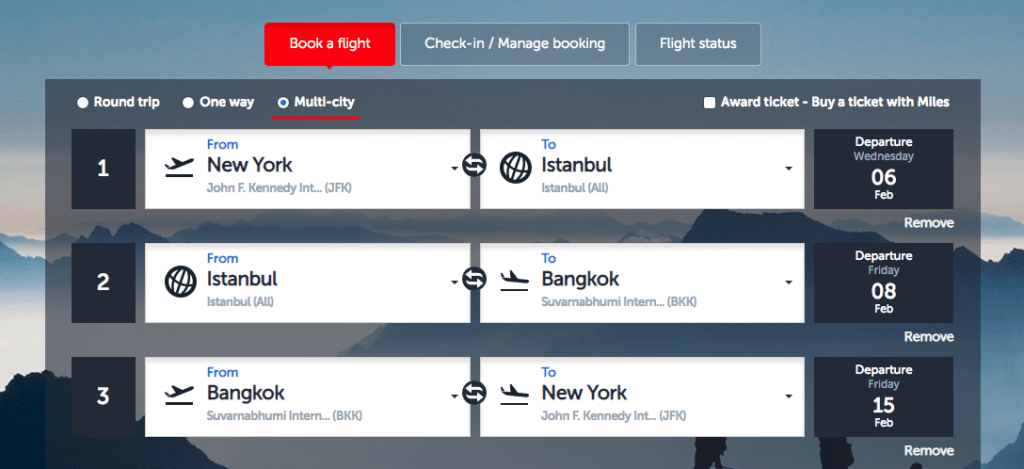1024x469 pixels.
Task: Open the departure date 15 Feb picker
Action: point(884,396)
